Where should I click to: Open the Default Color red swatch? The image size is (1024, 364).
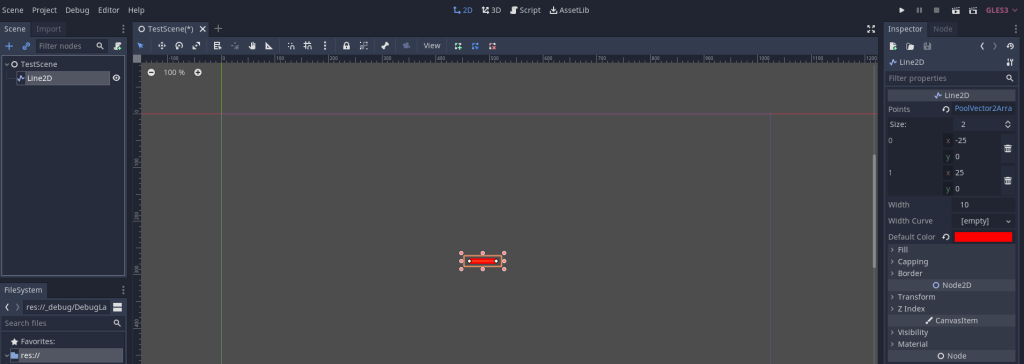point(983,237)
